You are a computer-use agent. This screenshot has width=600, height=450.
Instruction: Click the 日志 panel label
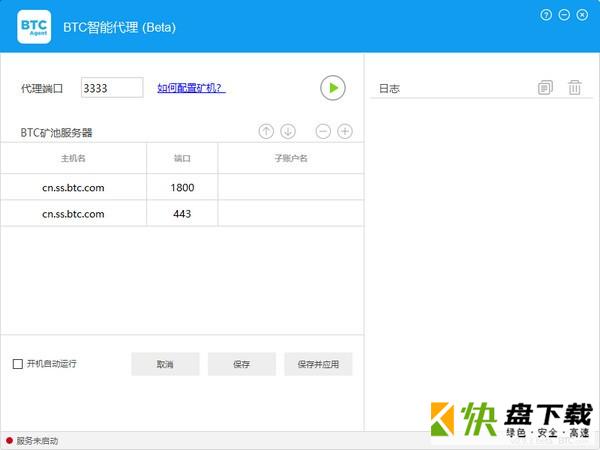389,88
